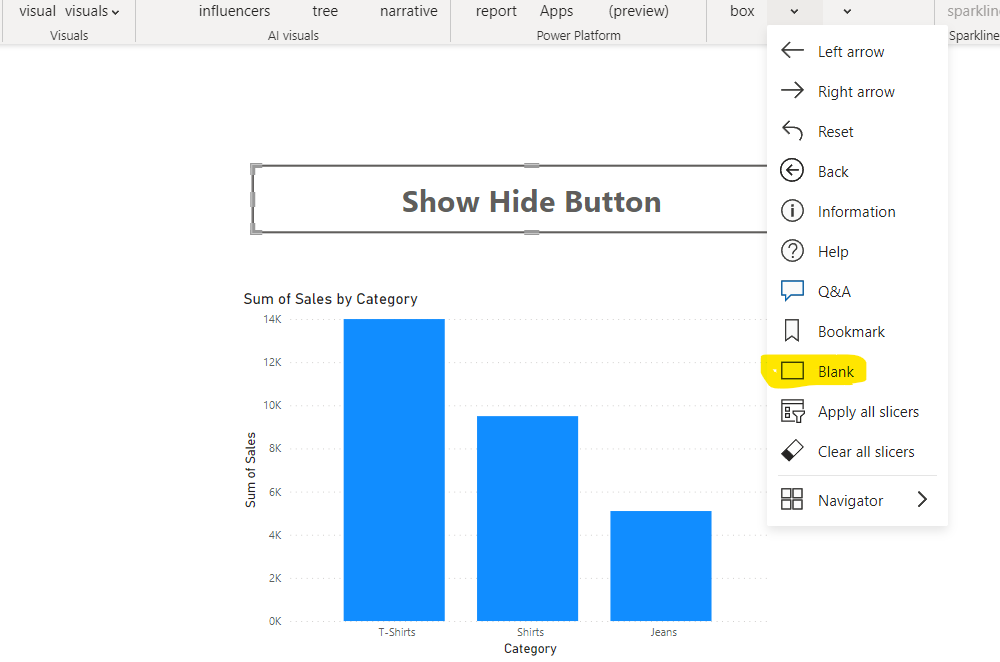1000x662 pixels.
Task: Click the new visual ribbon item
Action: [x=37, y=11]
